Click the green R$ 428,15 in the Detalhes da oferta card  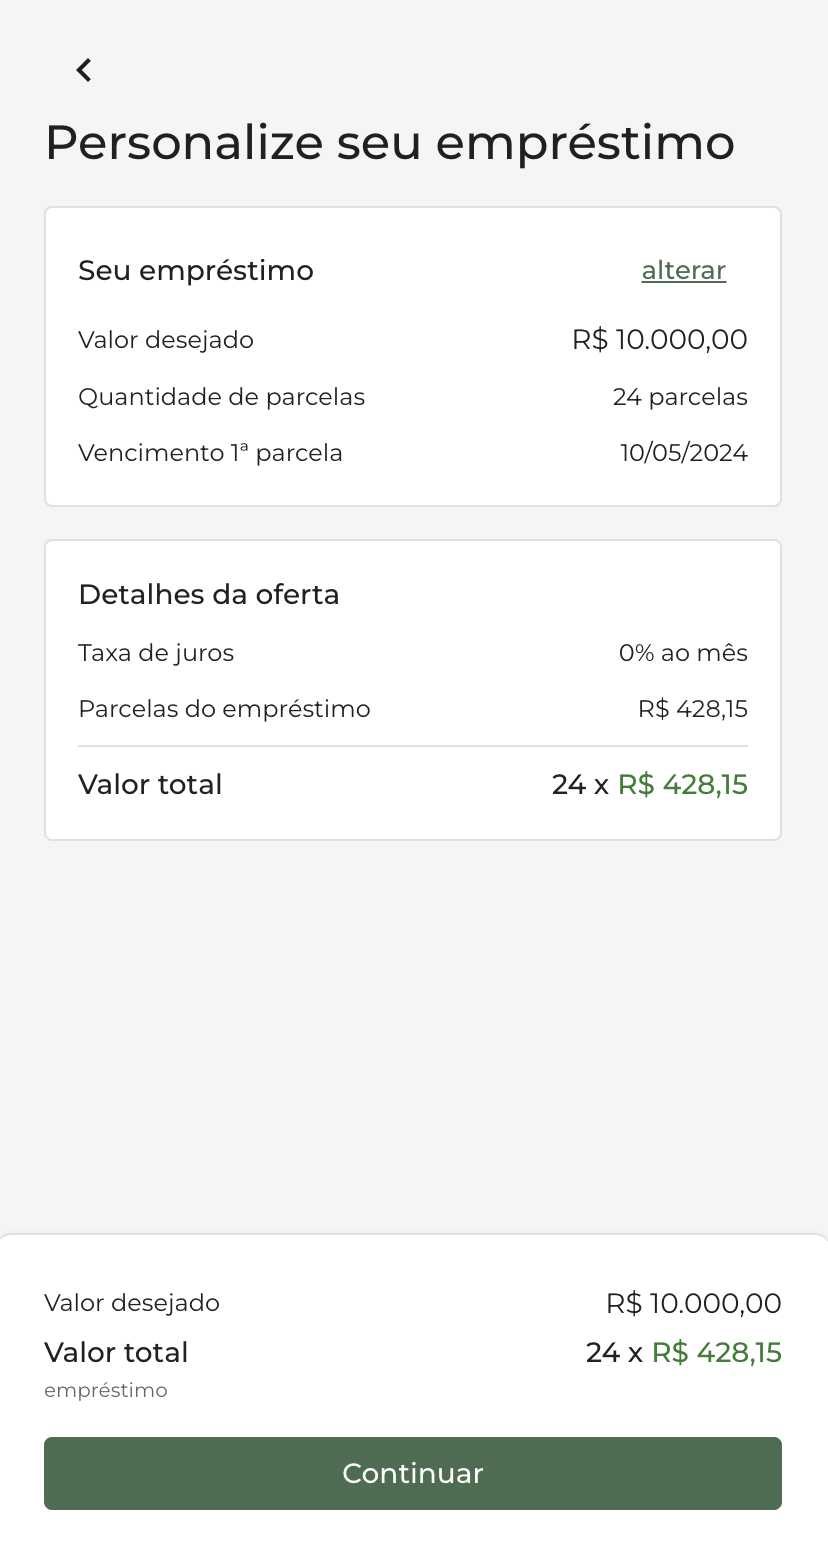coord(682,785)
